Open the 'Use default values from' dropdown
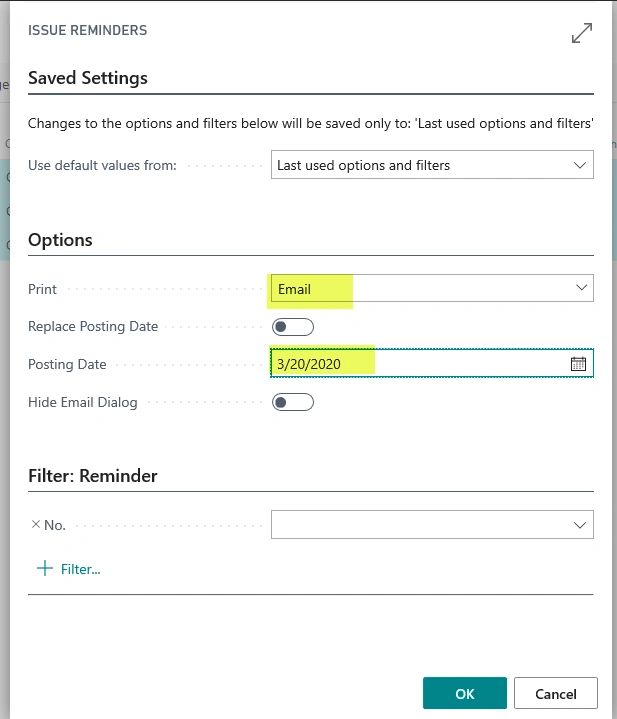617x719 pixels. [x=432, y=165]
